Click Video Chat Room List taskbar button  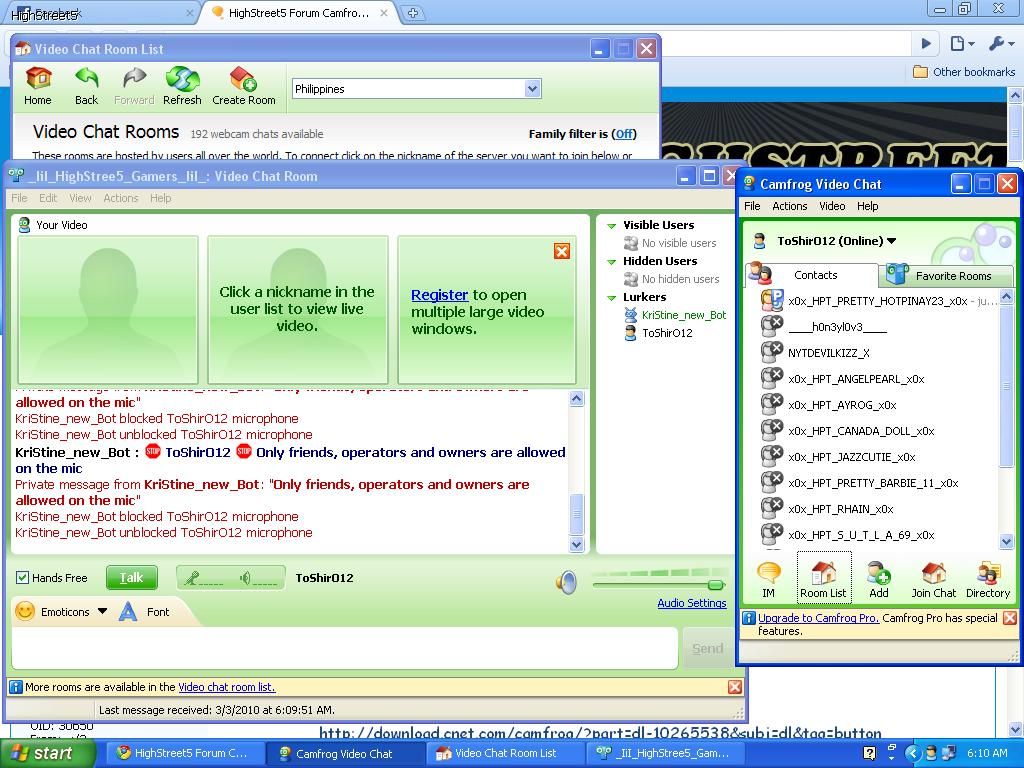tap(505, 753)
